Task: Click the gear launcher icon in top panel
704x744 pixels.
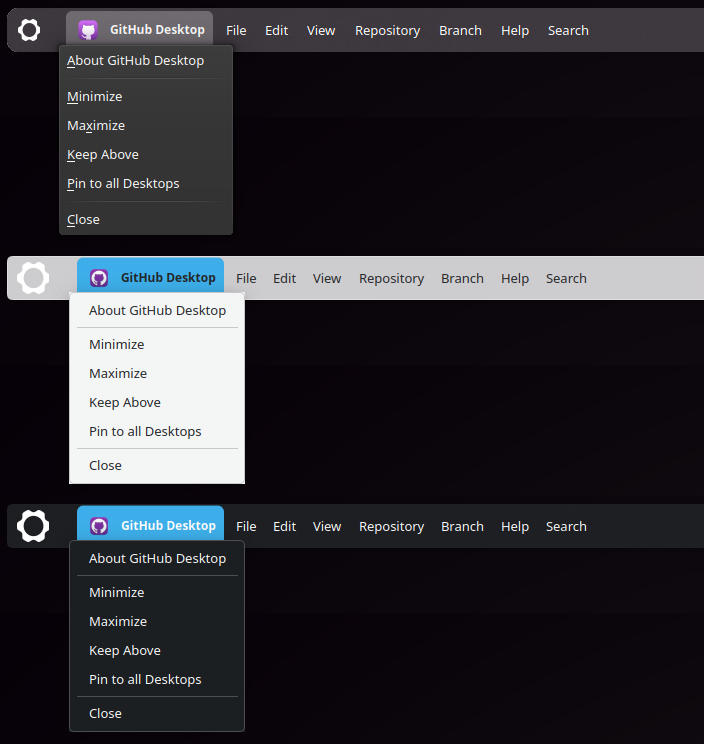Action: pyautogui.click(x=29, y=30)
